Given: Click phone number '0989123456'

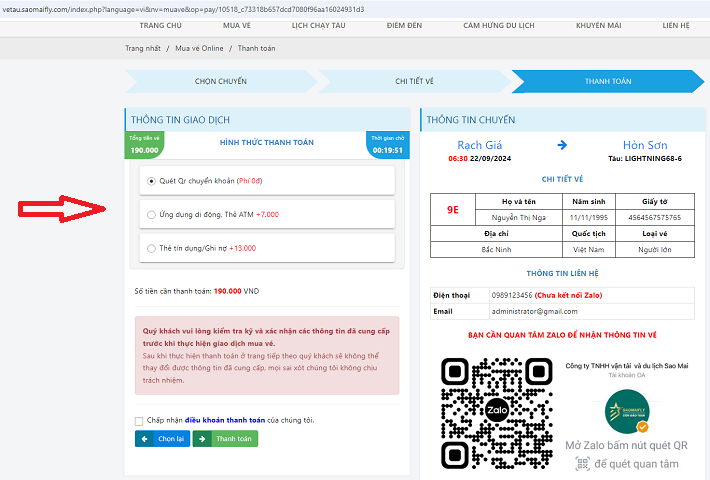Looking at the screenshot, I should [512, 295].
